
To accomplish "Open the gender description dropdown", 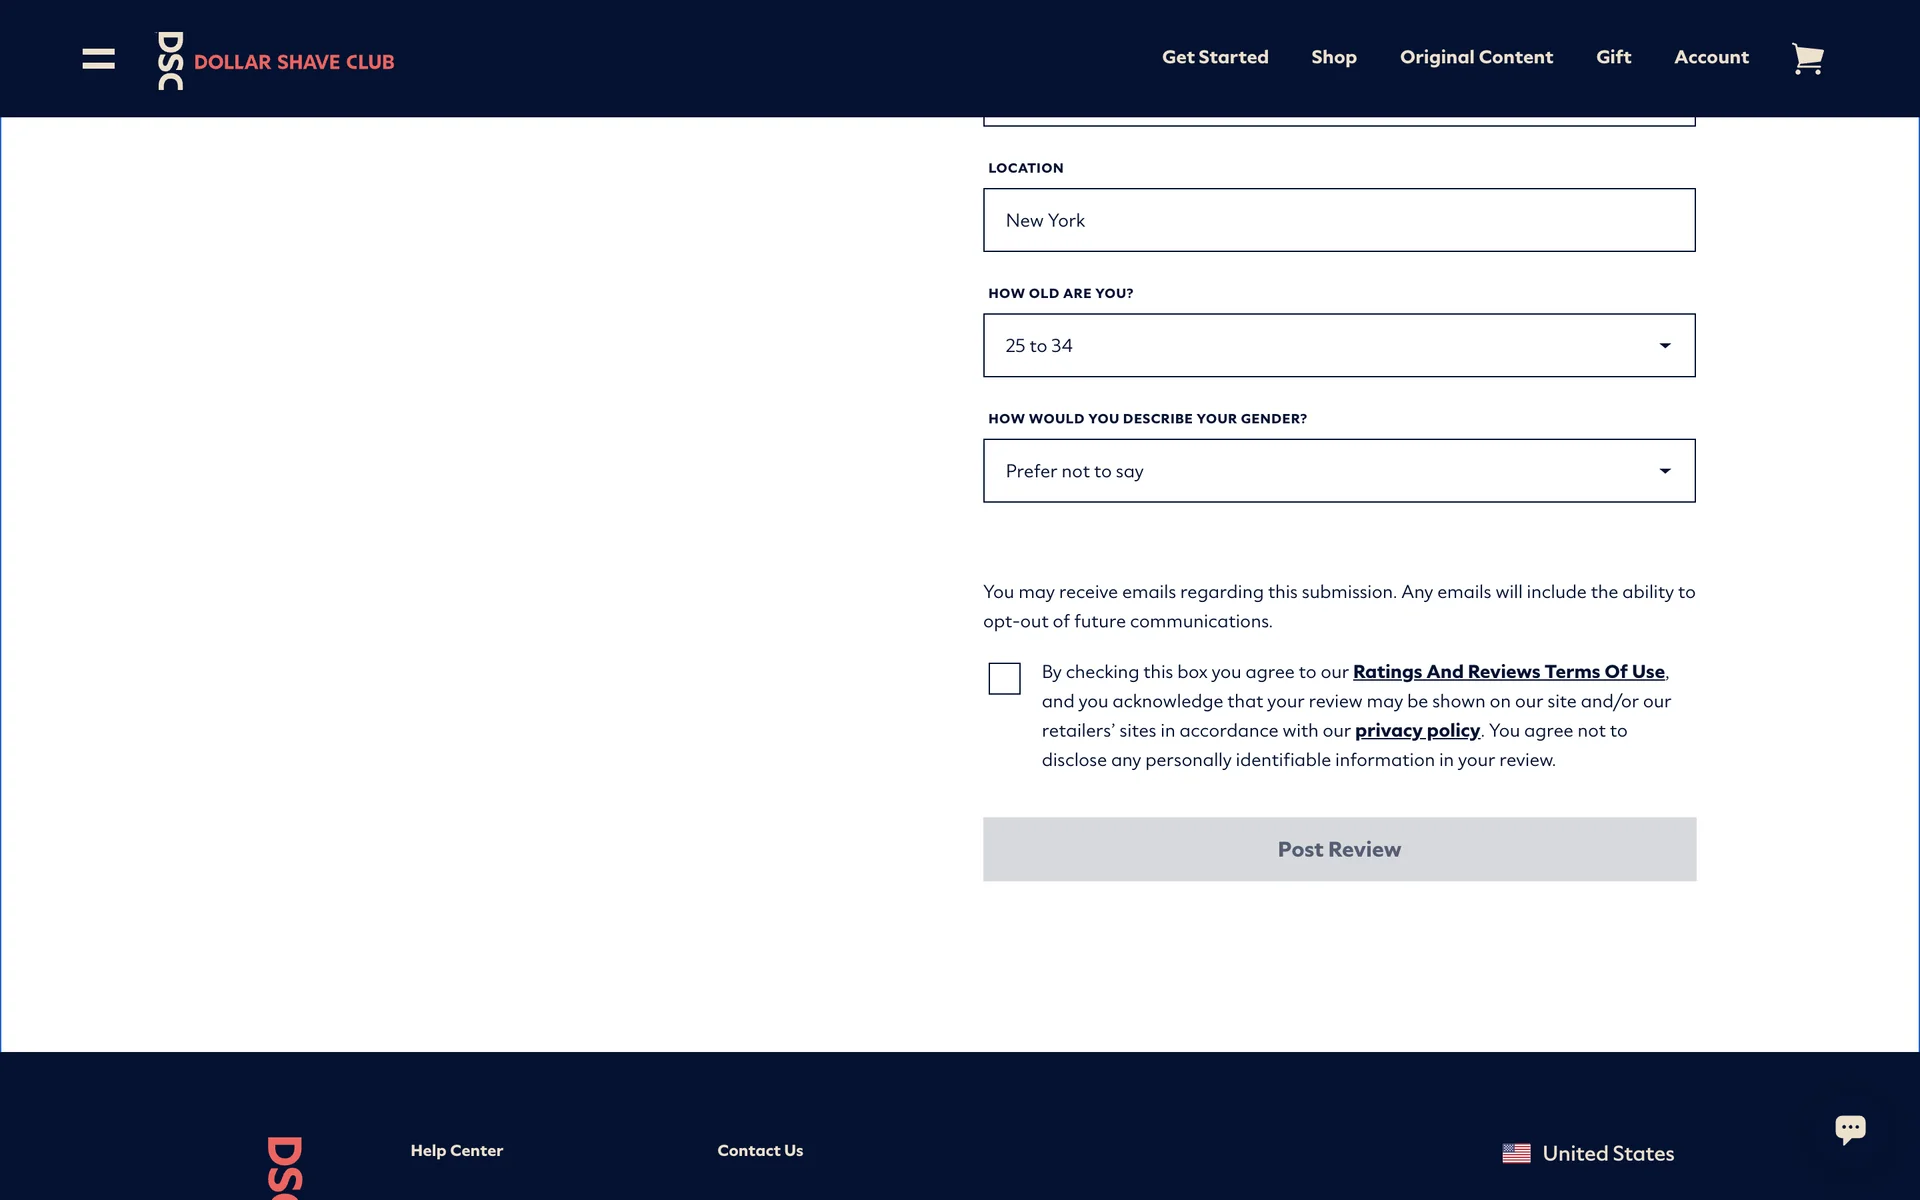I will click(1338, 471).
